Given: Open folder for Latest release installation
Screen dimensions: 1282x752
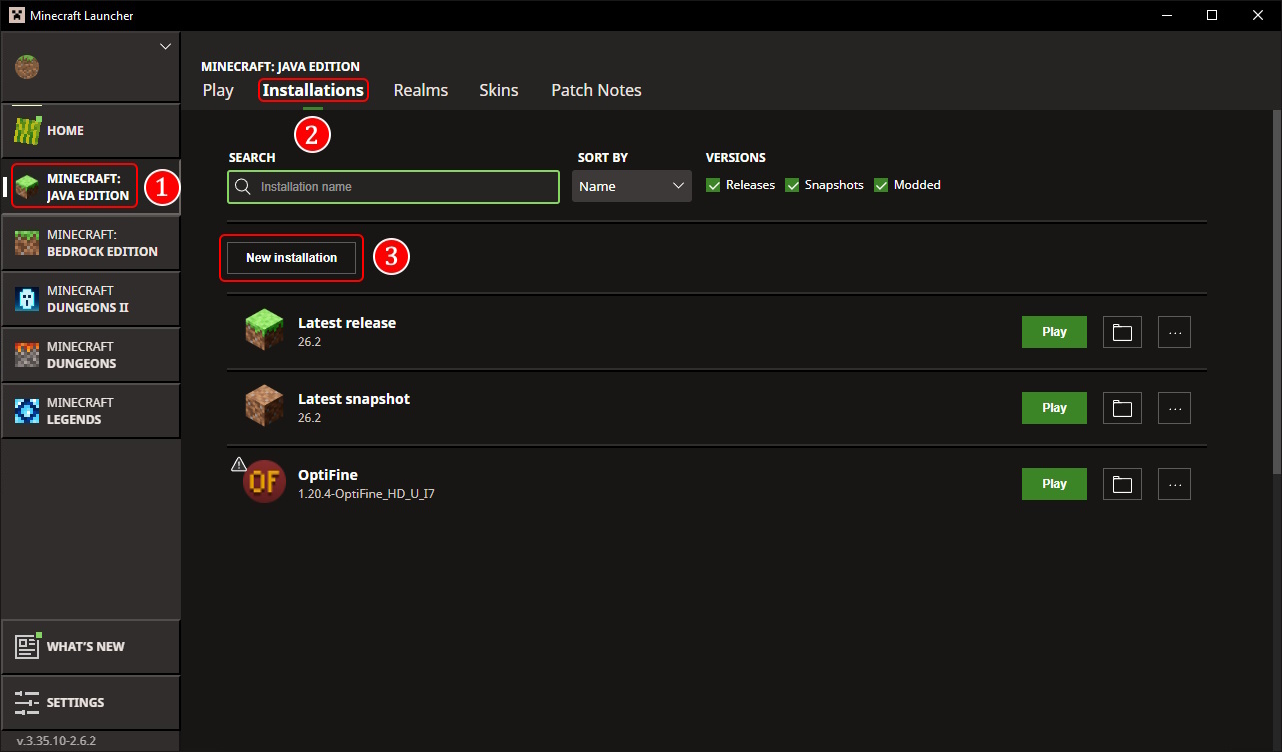Looking at the screenshot, I should point(1122,332).
